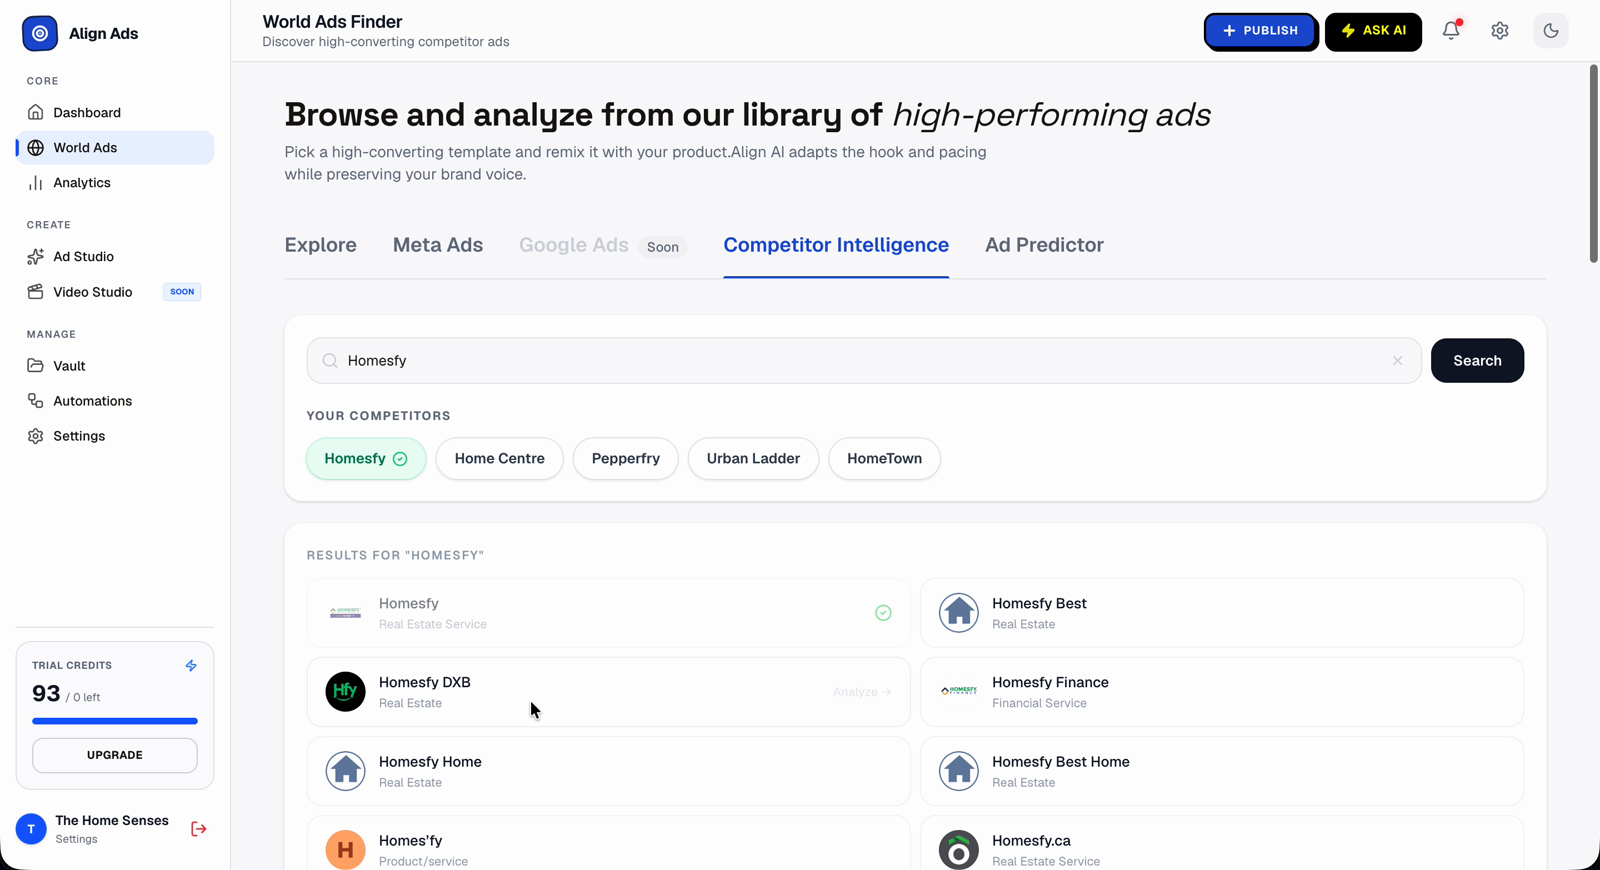Click the Homesfy DXB logo thumbnail

tap(345, 692)
